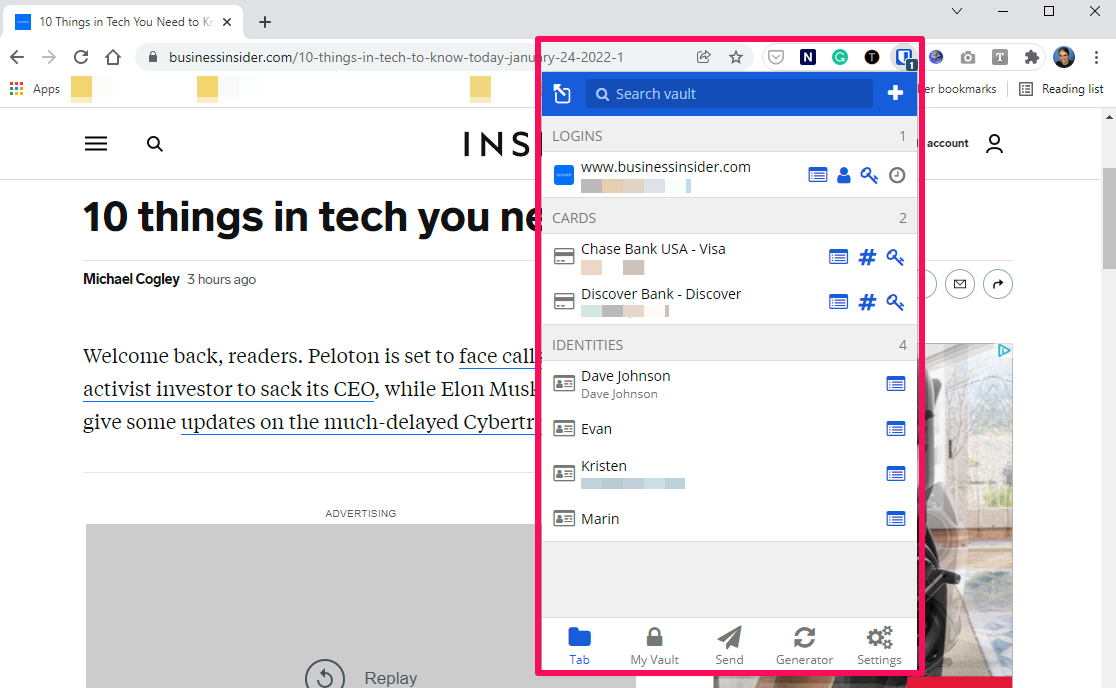View the Marin identity details
This screenshot has height=688, width=1116.
pyautogui.click(x=895, y=519)
